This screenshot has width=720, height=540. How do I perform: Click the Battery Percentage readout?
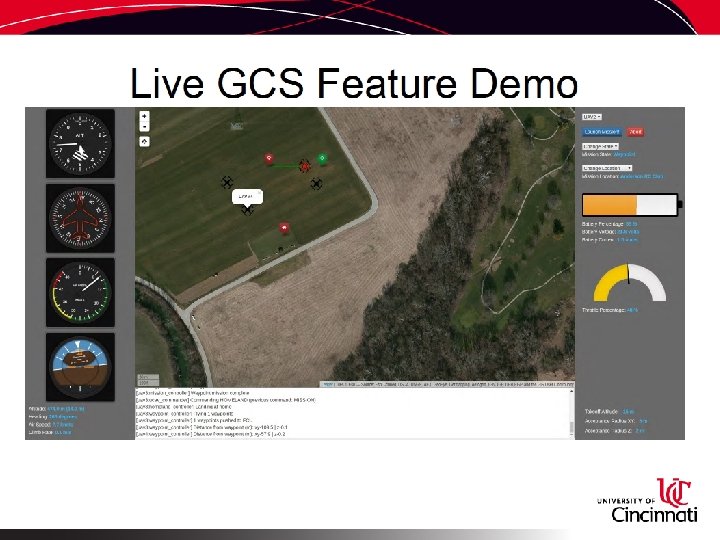(x=609, y=224)
